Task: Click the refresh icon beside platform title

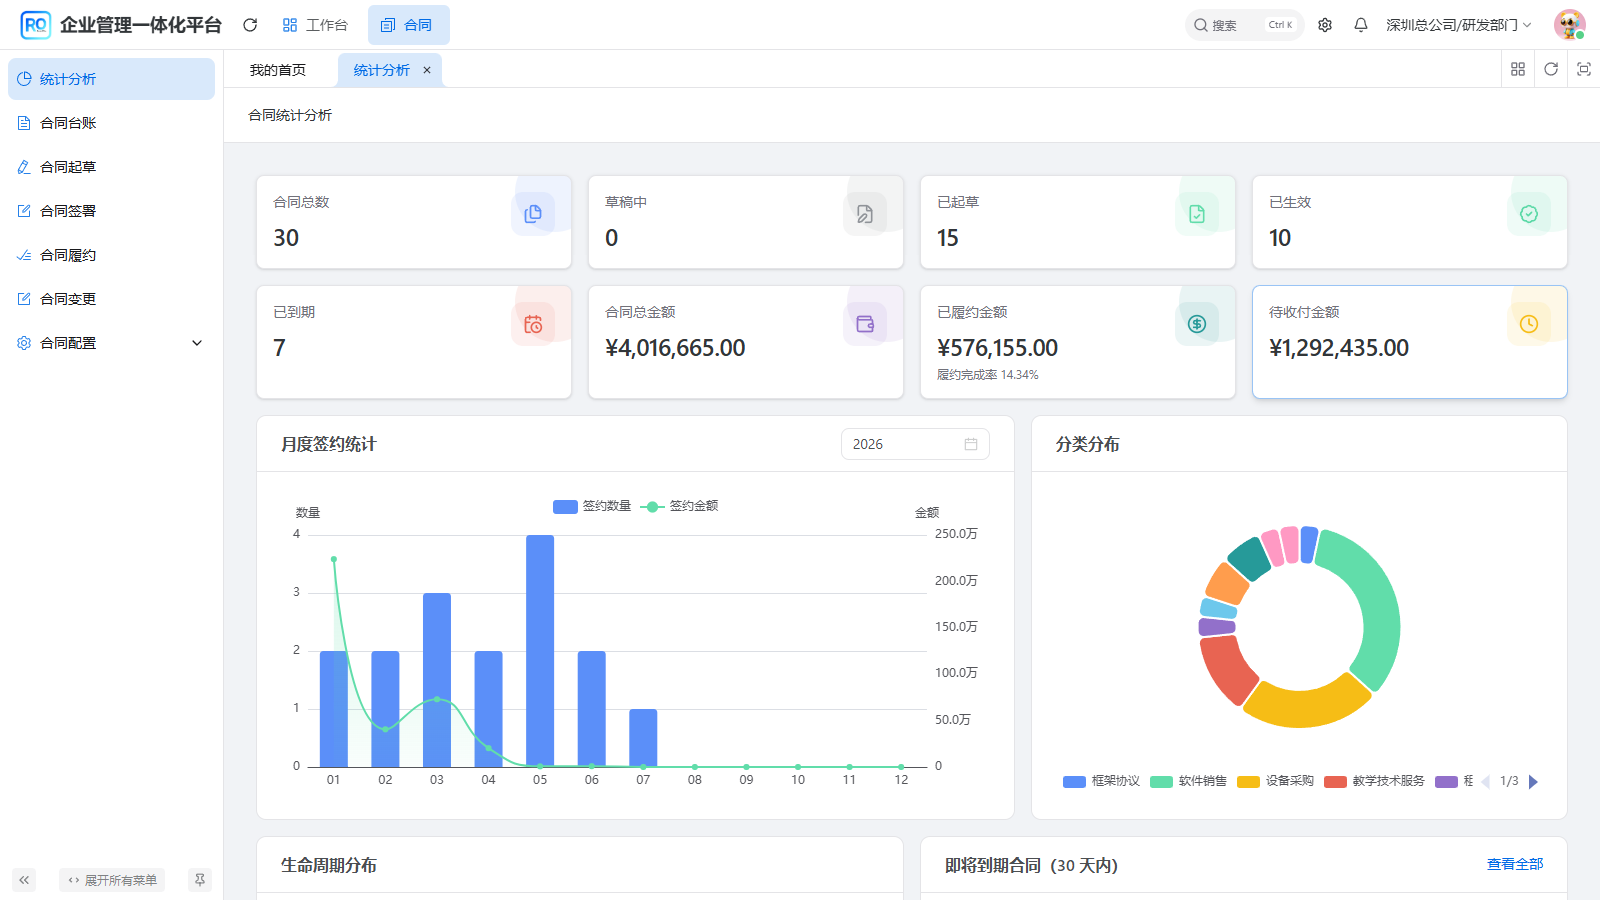Action: (x=250, y=25)
